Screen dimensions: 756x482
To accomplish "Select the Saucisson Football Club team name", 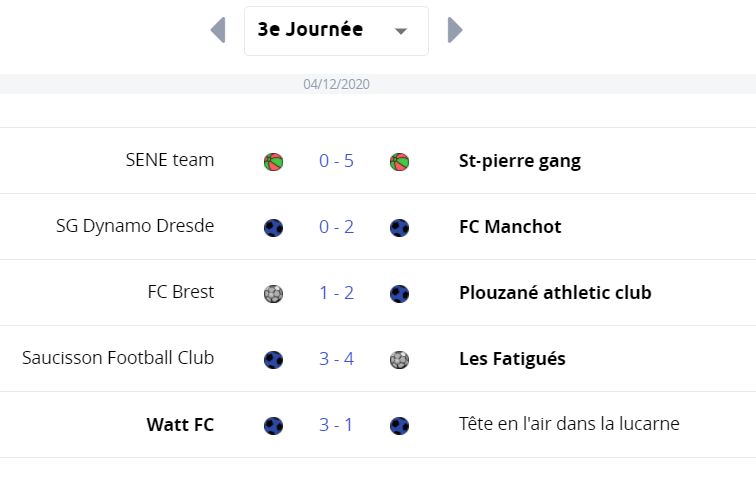I will (118, 358).
